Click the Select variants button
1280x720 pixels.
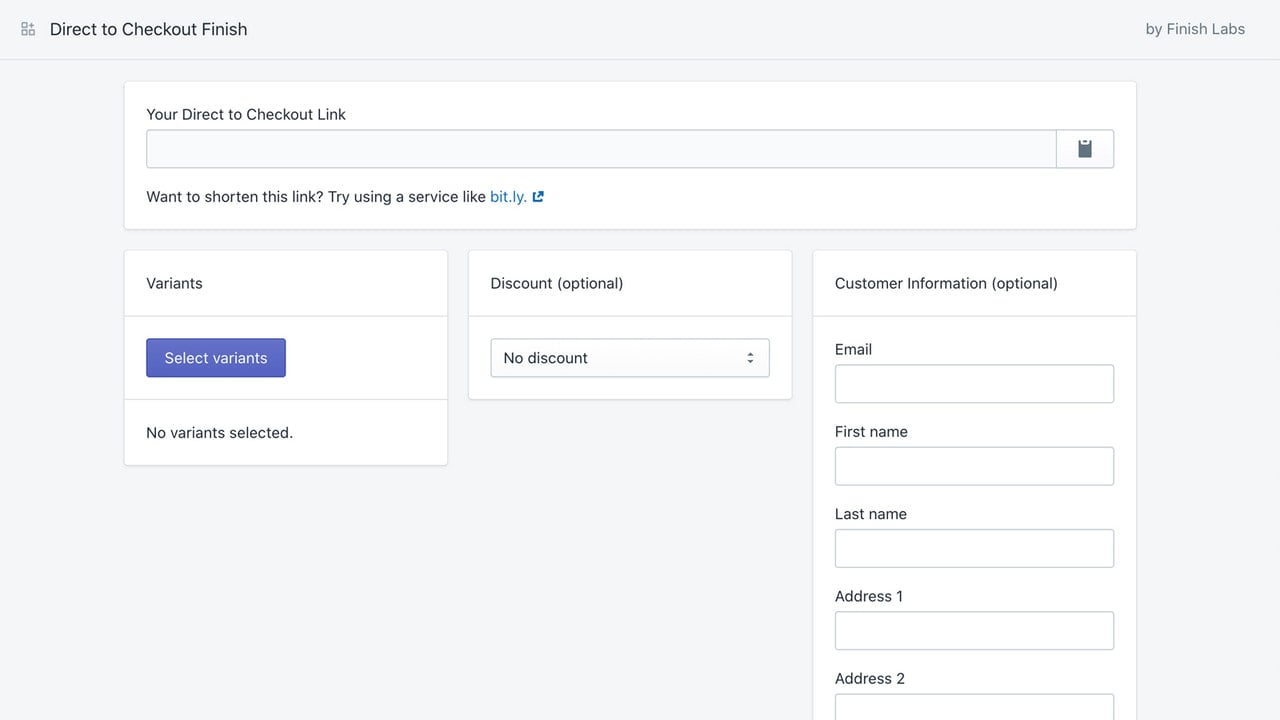tap(216, 358)
